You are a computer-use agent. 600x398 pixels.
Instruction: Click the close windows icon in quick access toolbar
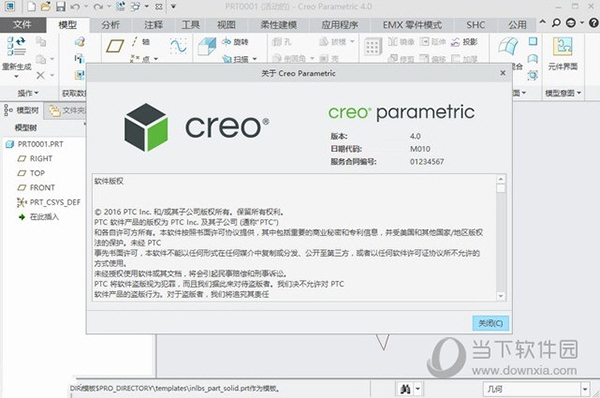(159, 7)
